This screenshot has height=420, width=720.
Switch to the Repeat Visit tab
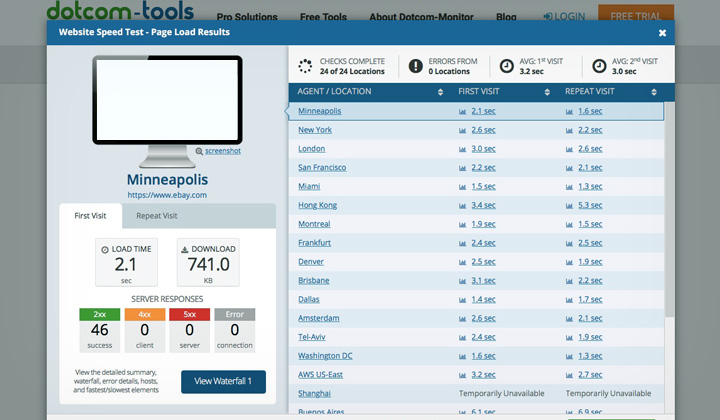tap(157, 216)
